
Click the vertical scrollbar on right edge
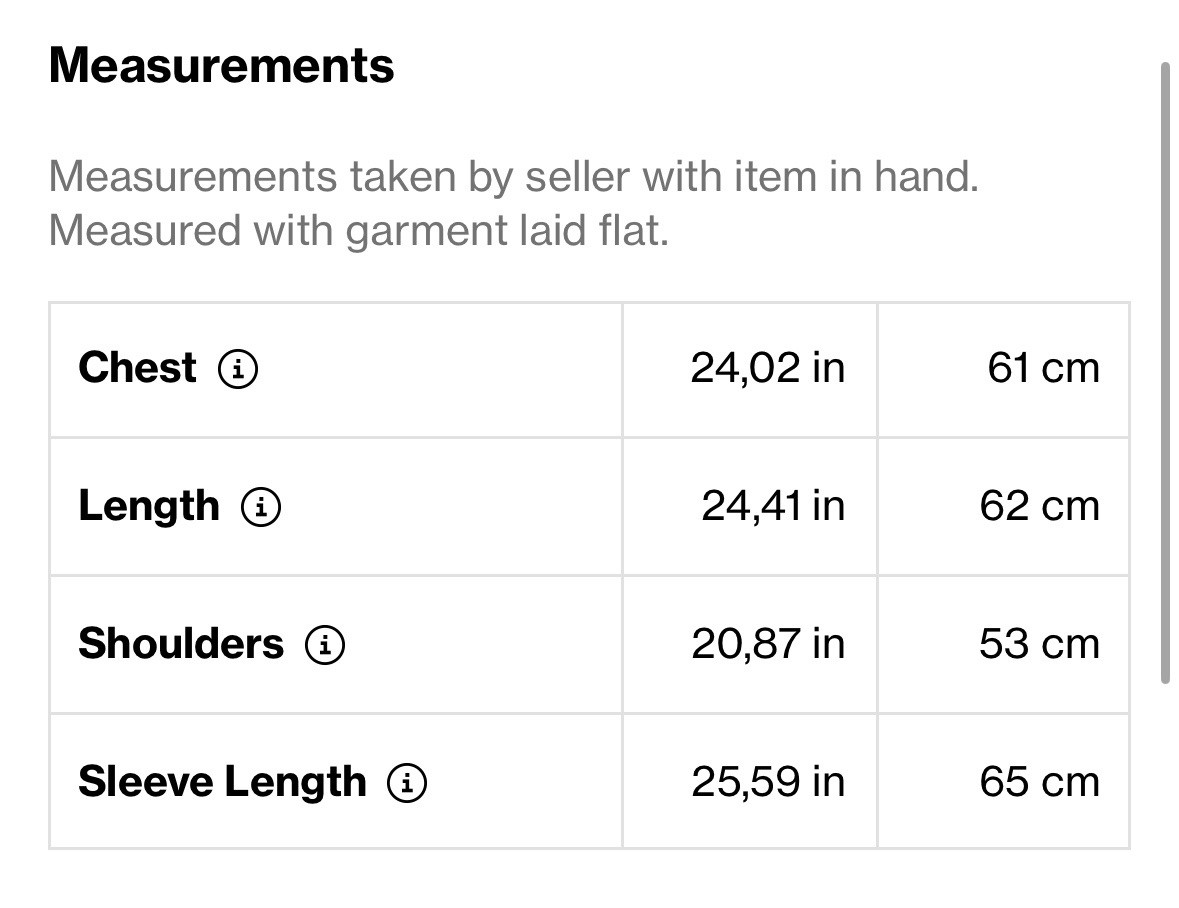click(1165, 373)
